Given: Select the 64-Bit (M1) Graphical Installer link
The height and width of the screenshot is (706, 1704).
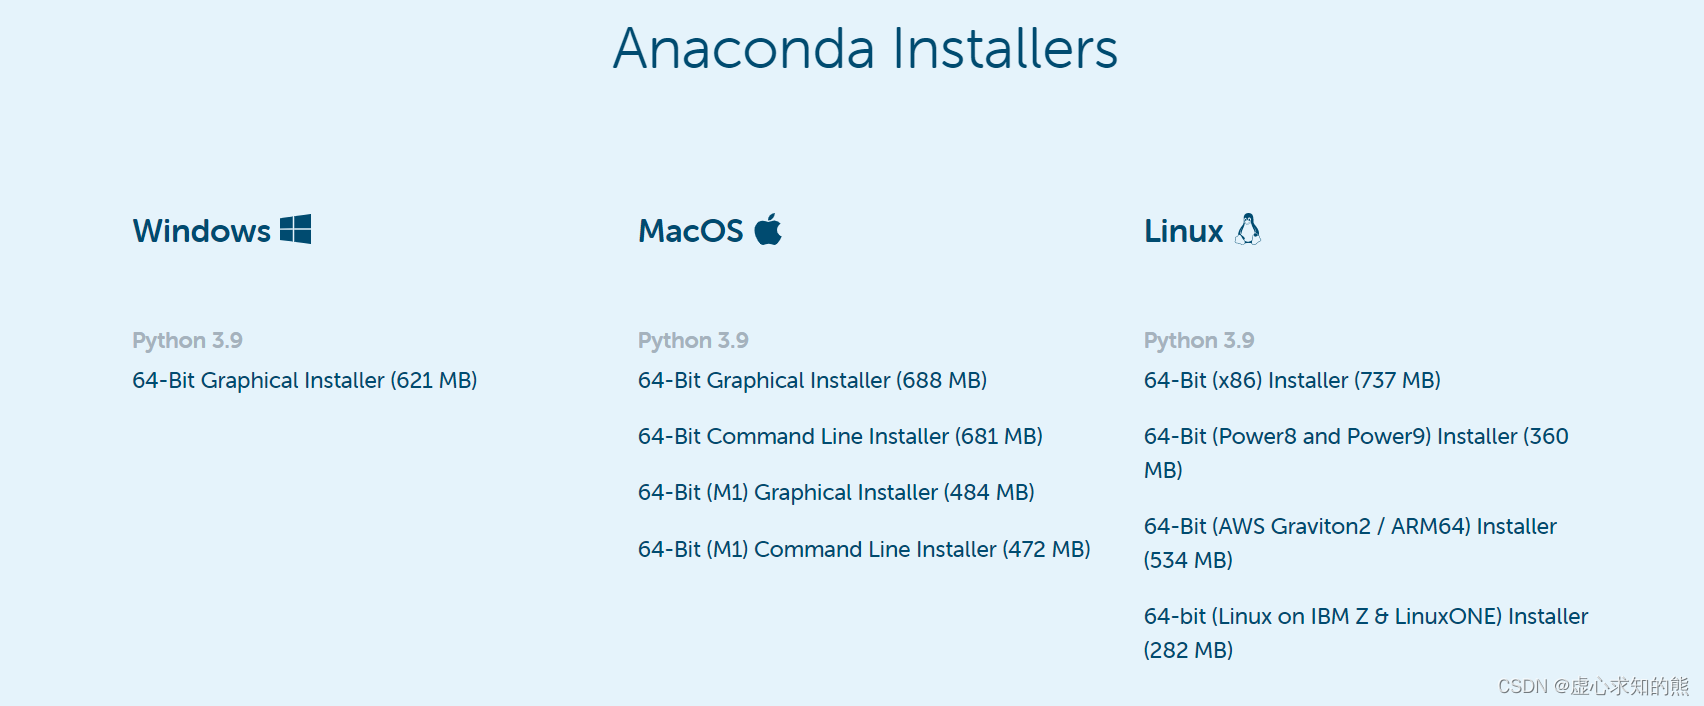Looking at the screenshot, I should pyautogui.click(x=836, y=493).
